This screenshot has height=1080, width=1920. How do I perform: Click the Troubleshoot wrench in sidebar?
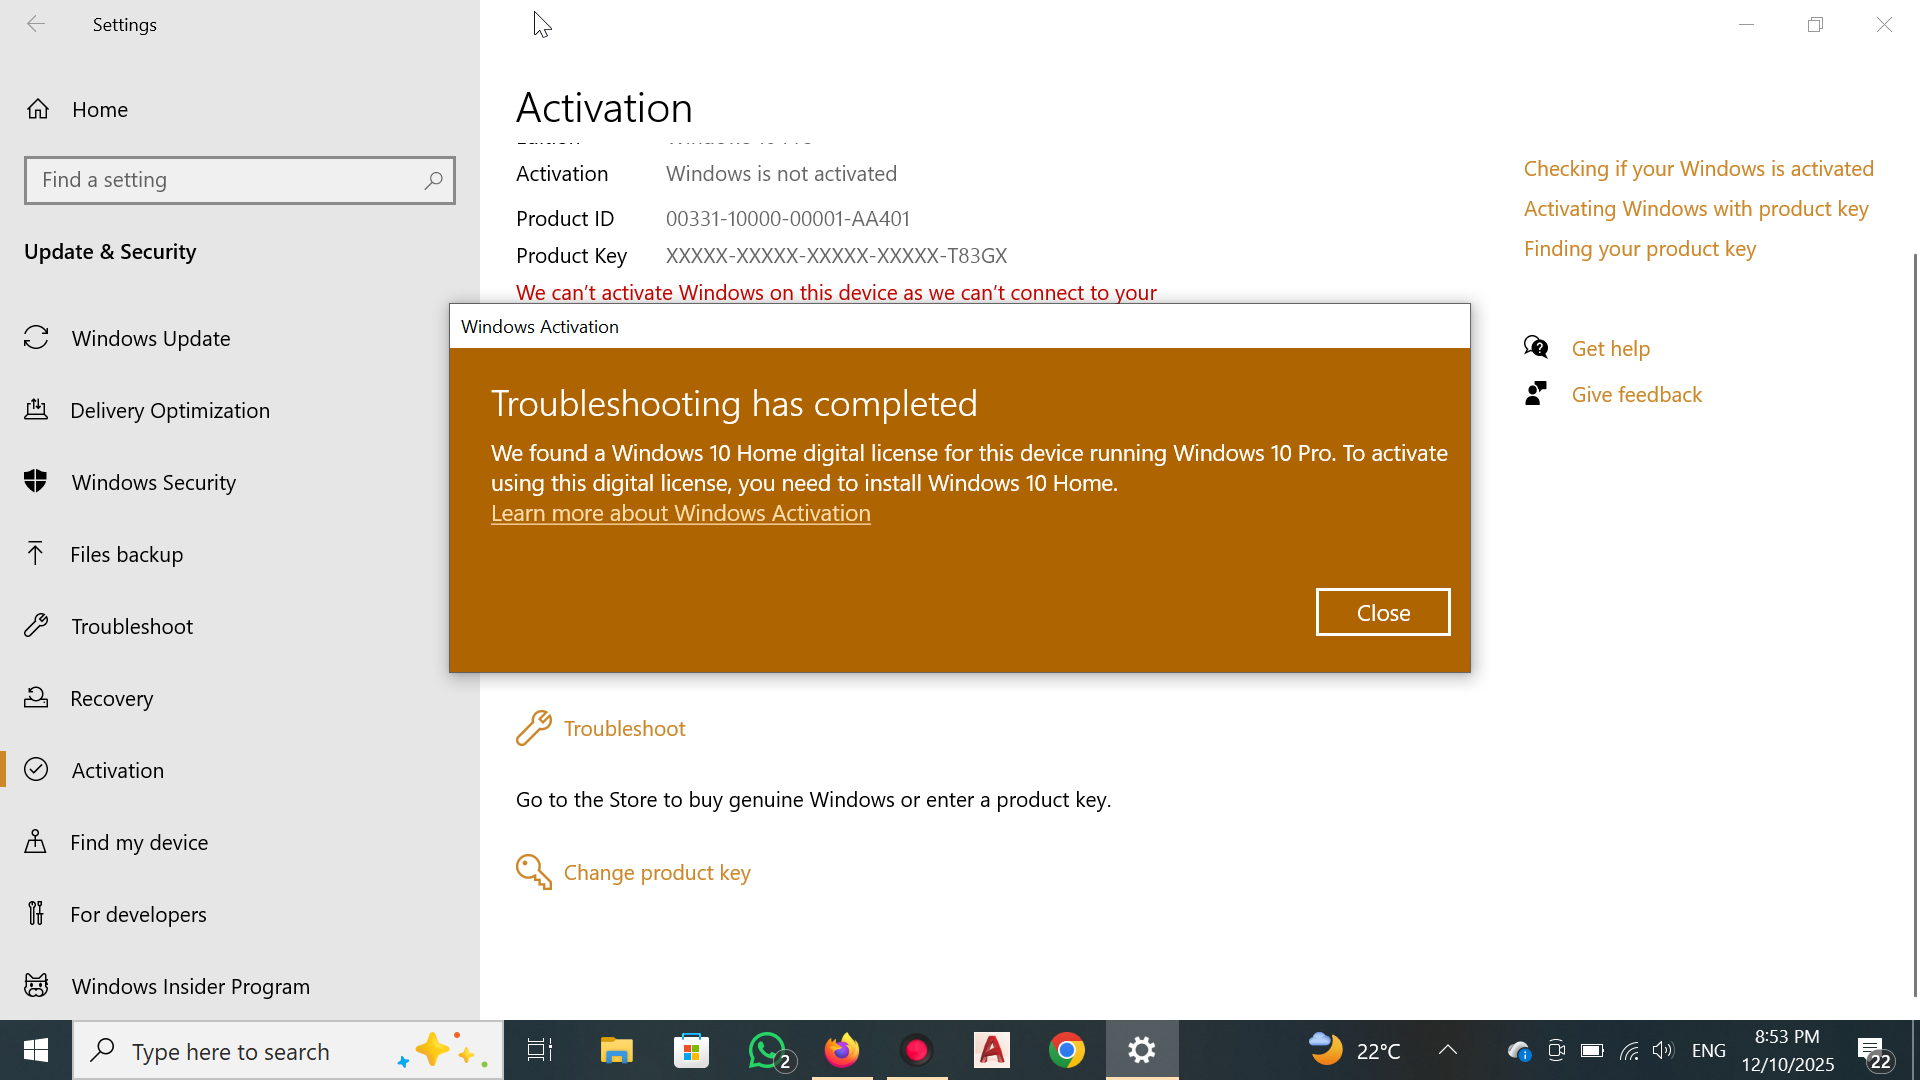[x=36, y=626]
